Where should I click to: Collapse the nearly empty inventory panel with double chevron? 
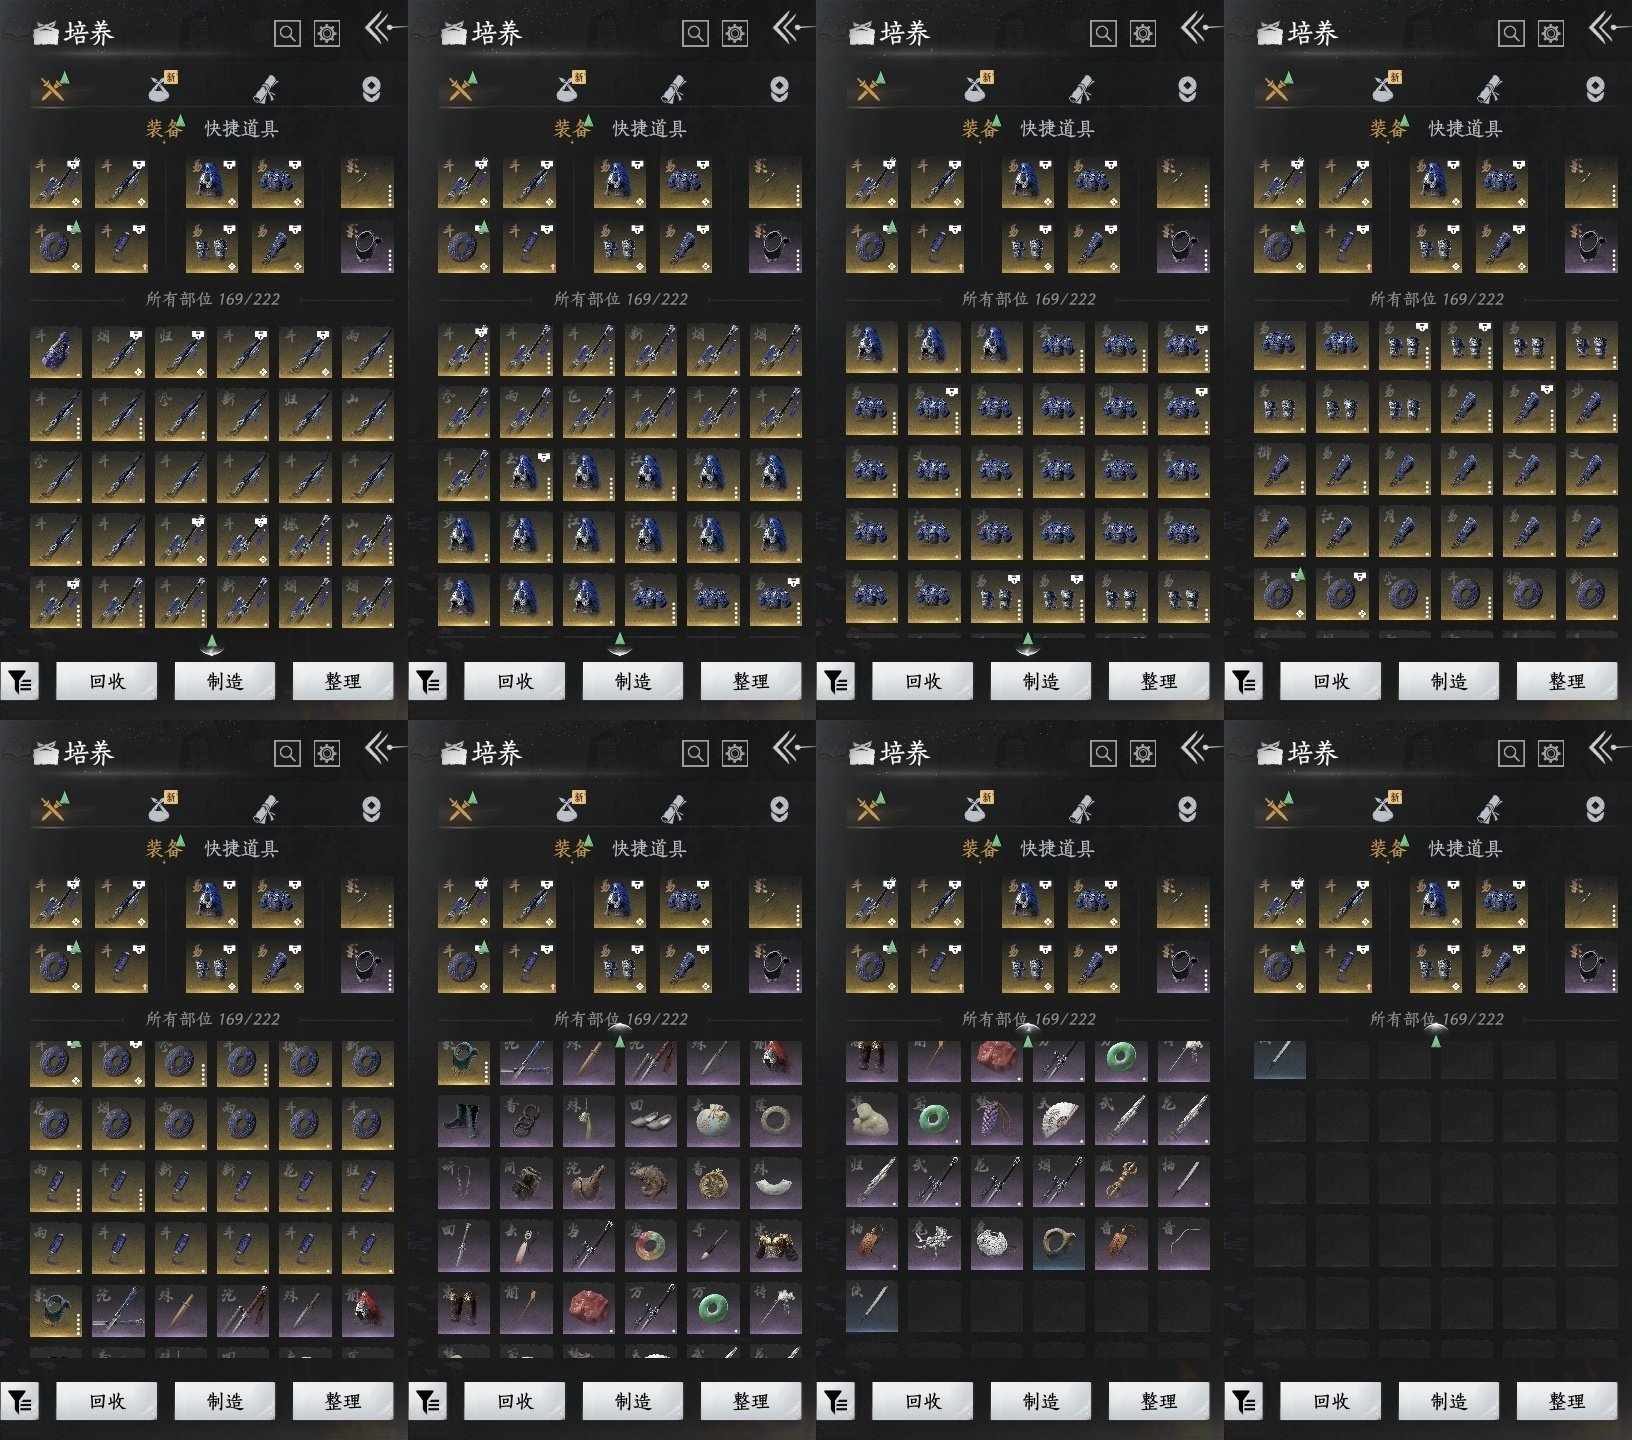[1602, 747]
